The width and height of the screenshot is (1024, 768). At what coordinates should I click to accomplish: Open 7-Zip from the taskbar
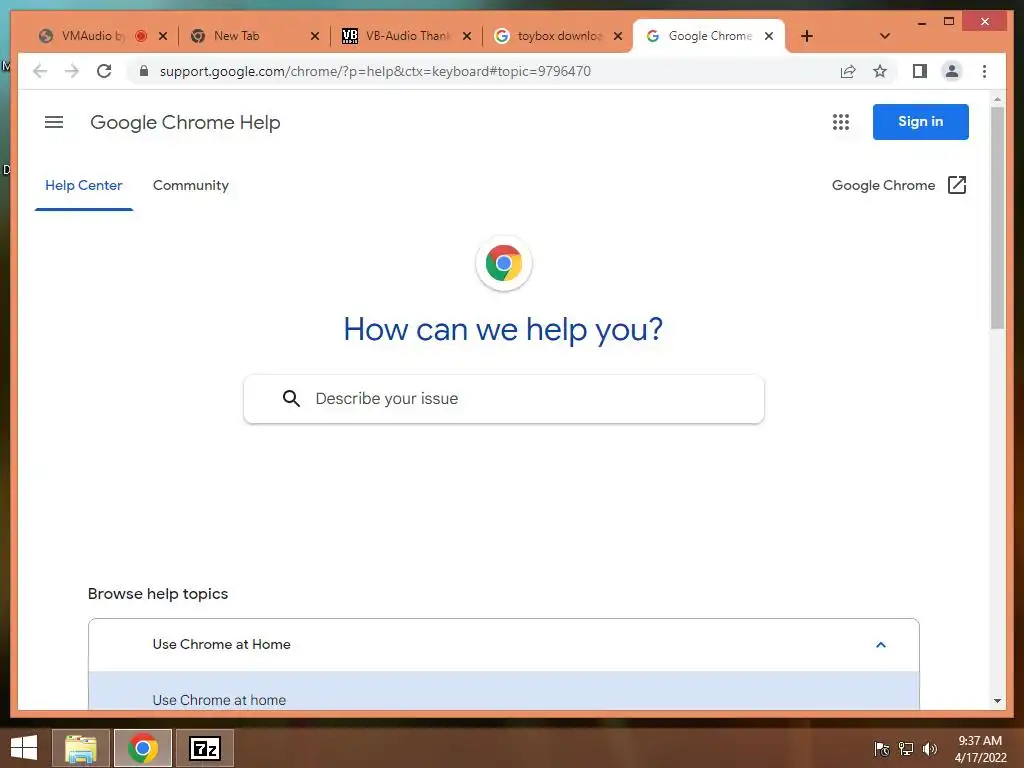205,748
